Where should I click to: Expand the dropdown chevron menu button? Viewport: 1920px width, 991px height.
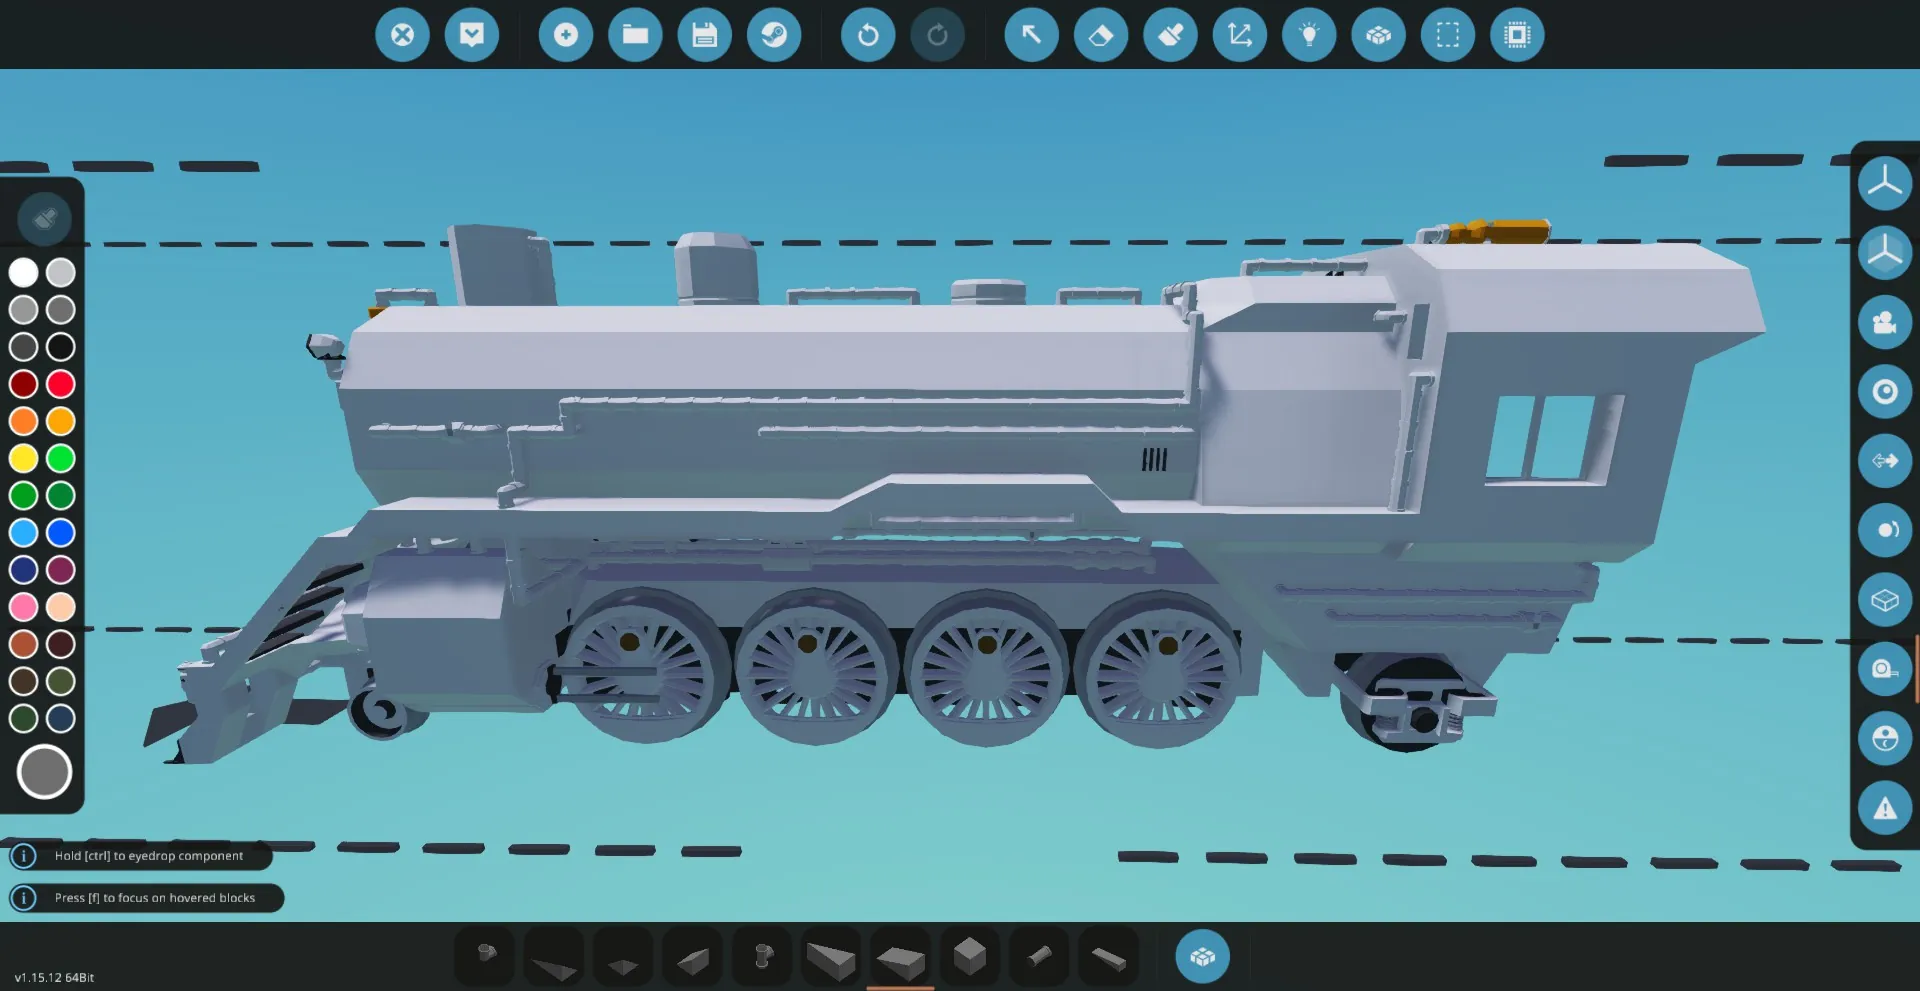coord(472,35)
